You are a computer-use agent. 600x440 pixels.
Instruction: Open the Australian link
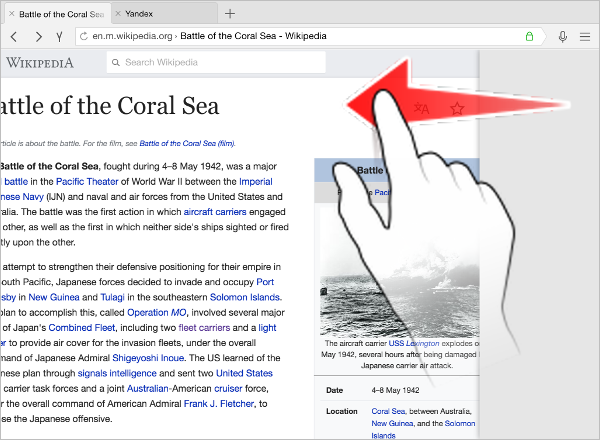click(x=147, y=389)
